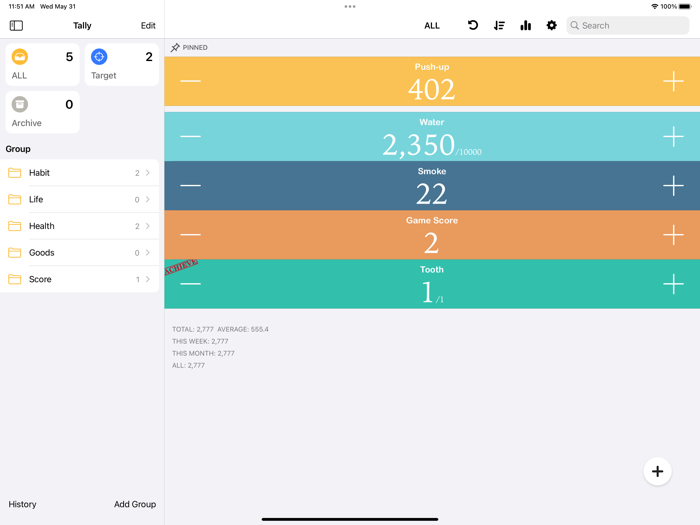Viewport: 700px width, 525px height.
Task: Click into the Search field
Action: point(628,25)
